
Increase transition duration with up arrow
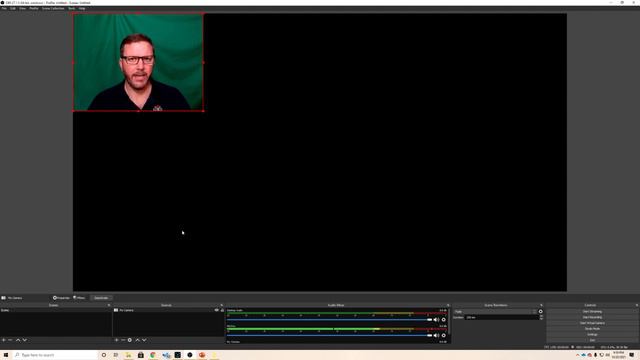click(541, 316)
